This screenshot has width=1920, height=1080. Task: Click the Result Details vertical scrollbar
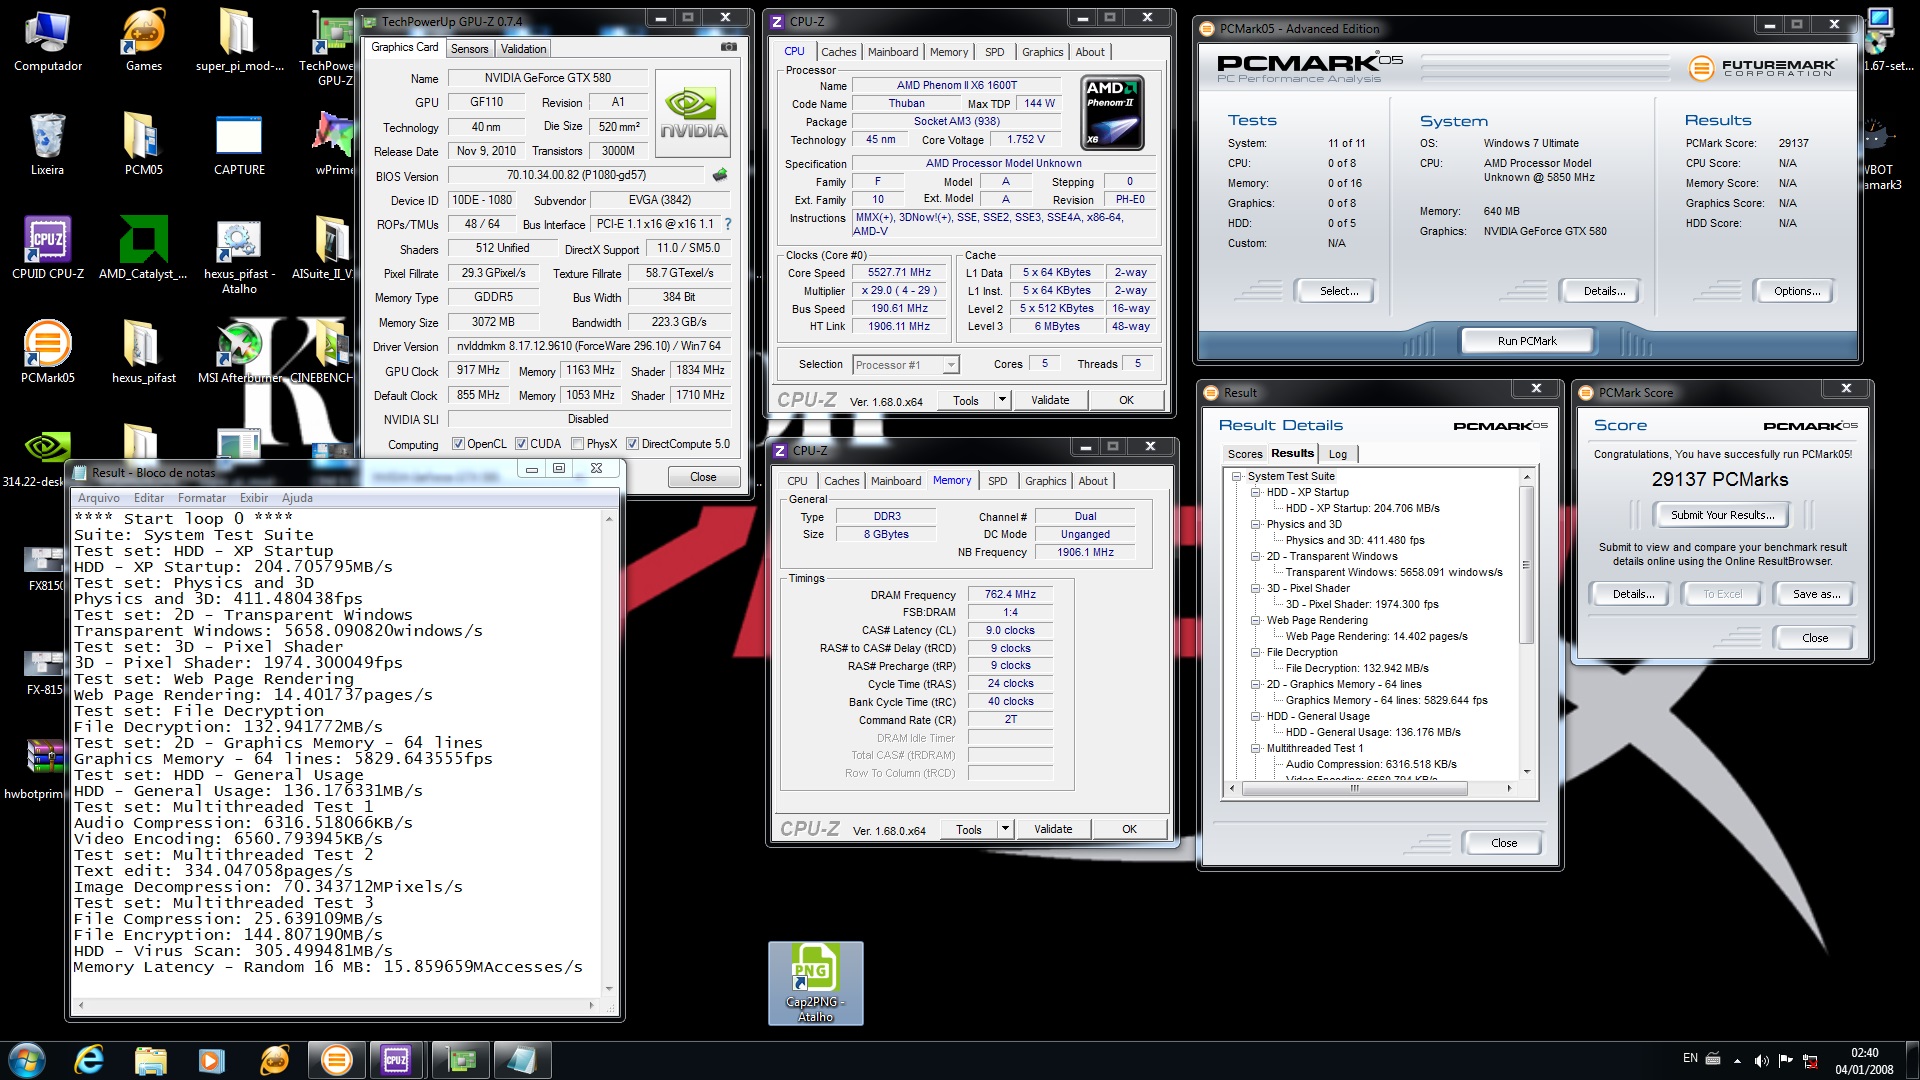(1526, 565)
